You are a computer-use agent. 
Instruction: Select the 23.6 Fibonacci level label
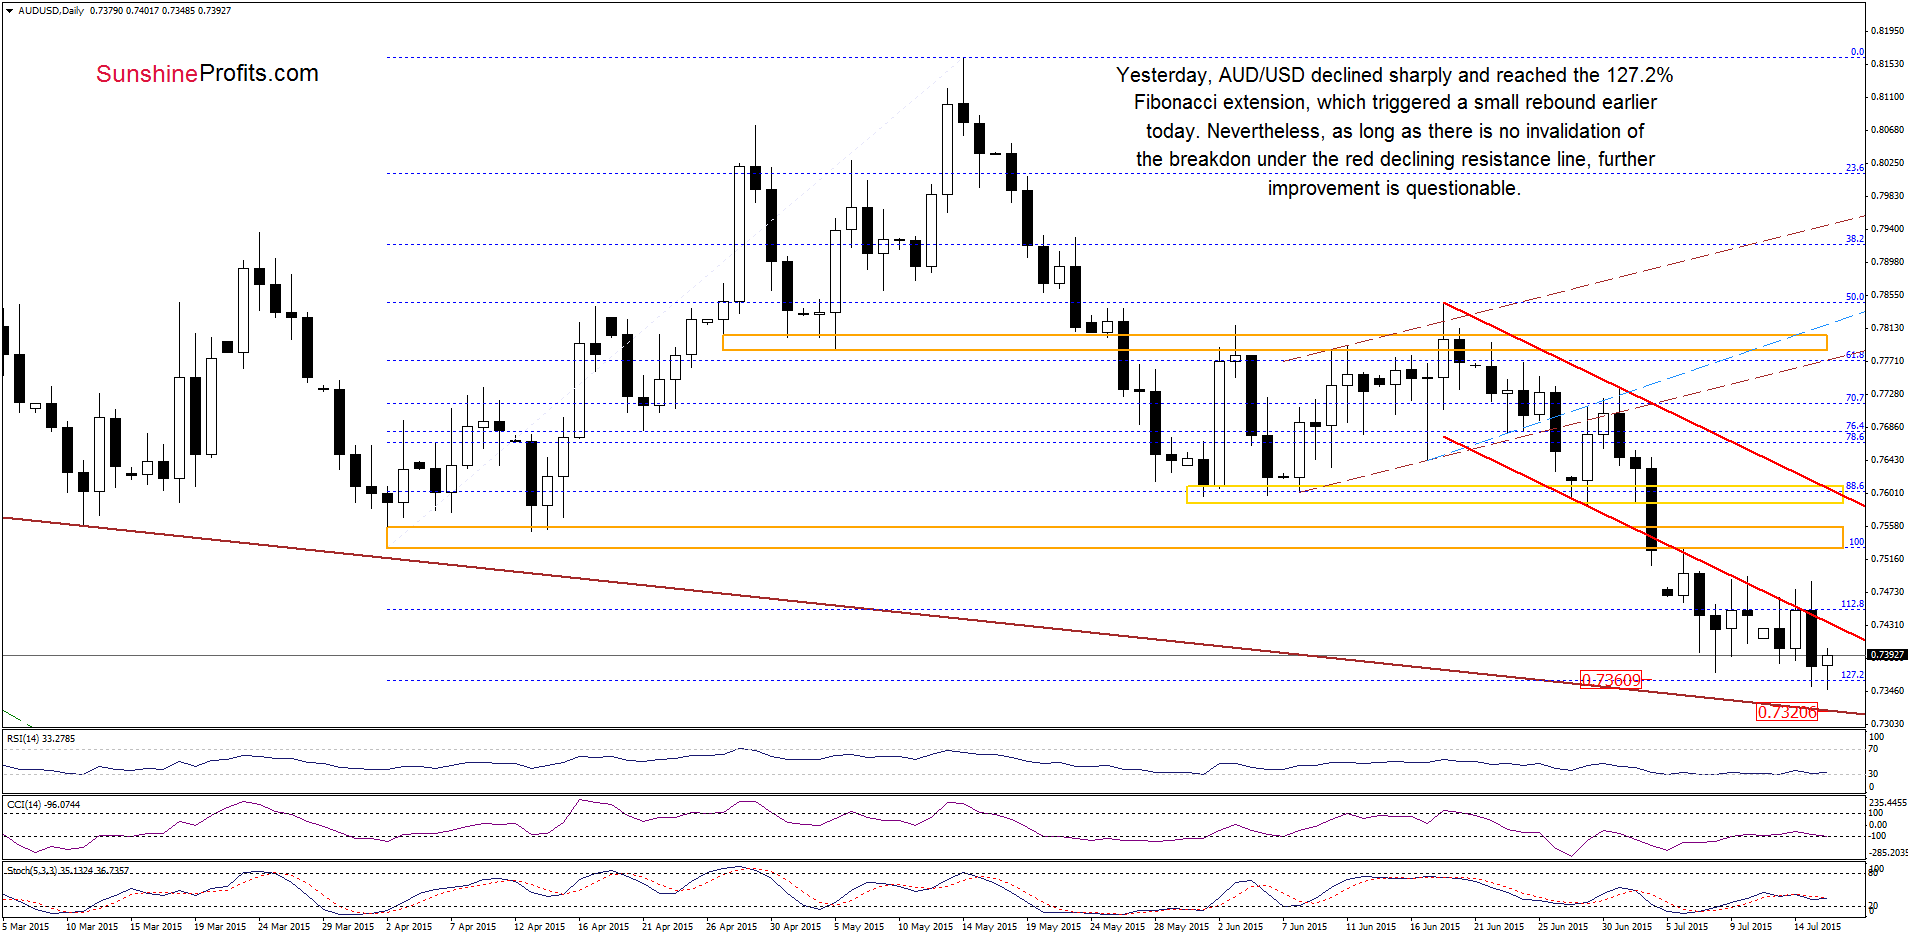pyautogui.click(x=1855, y=168)
